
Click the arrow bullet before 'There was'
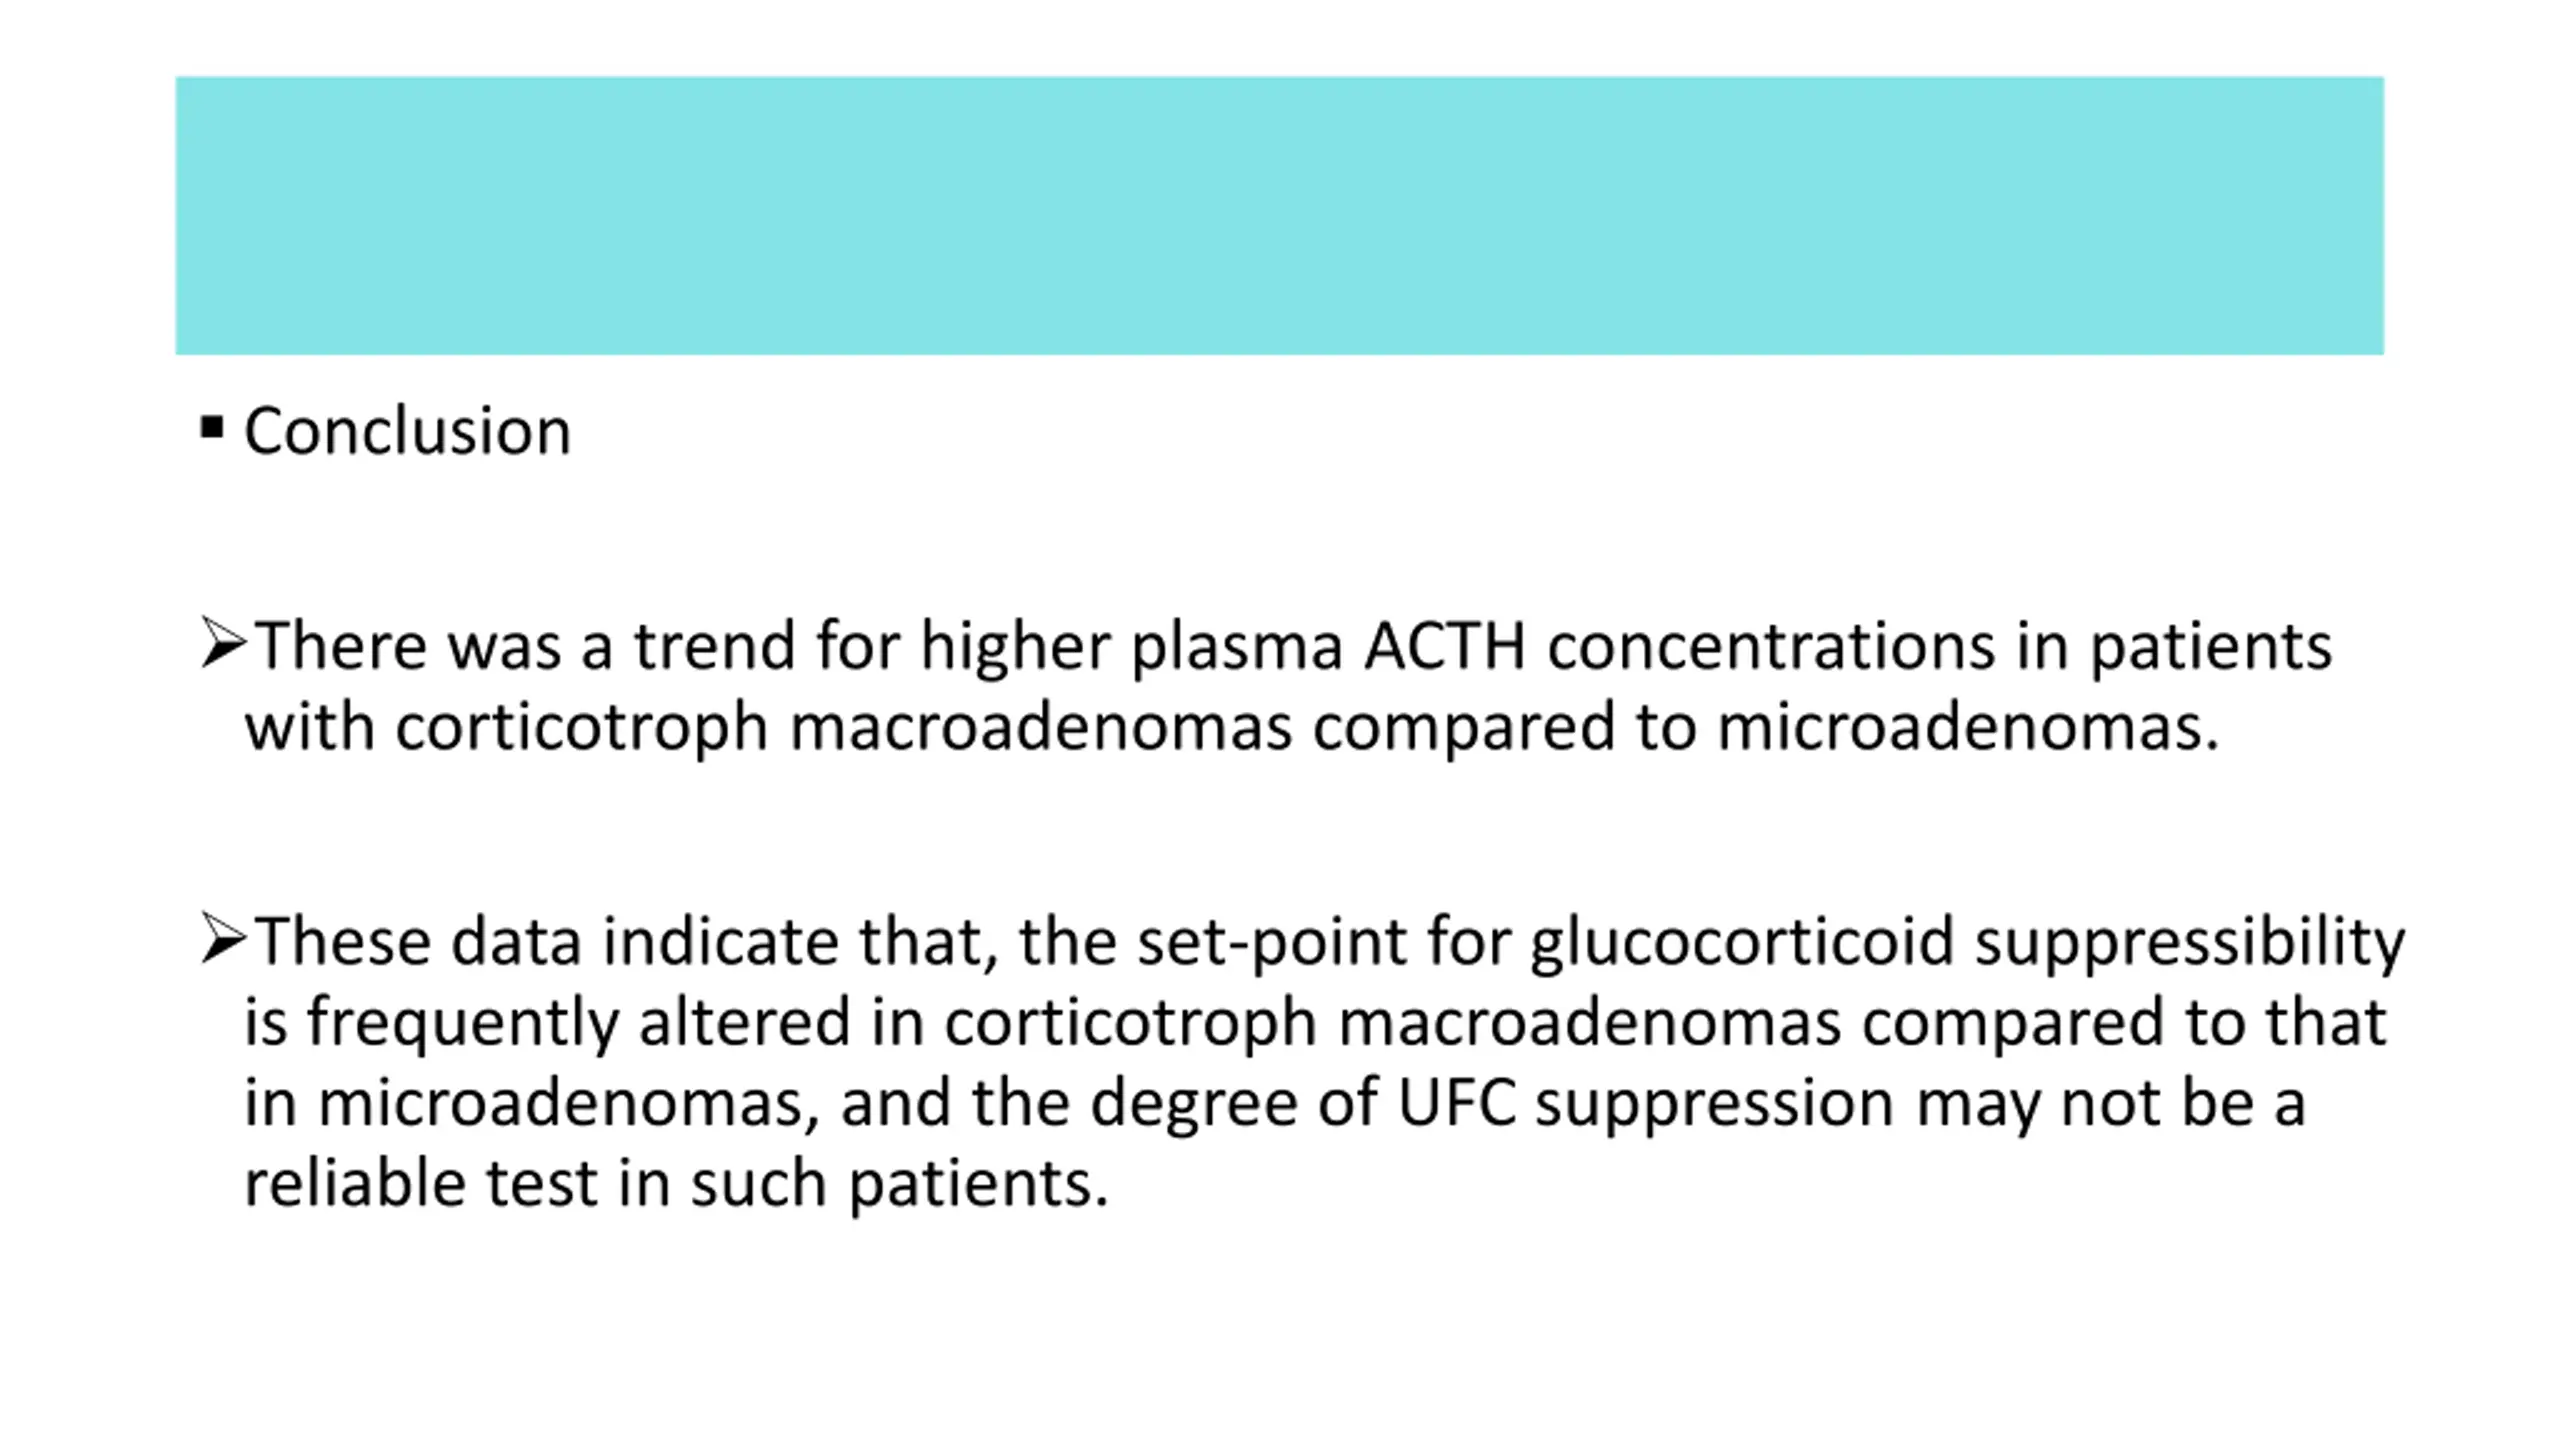click(x=223, y=643)
